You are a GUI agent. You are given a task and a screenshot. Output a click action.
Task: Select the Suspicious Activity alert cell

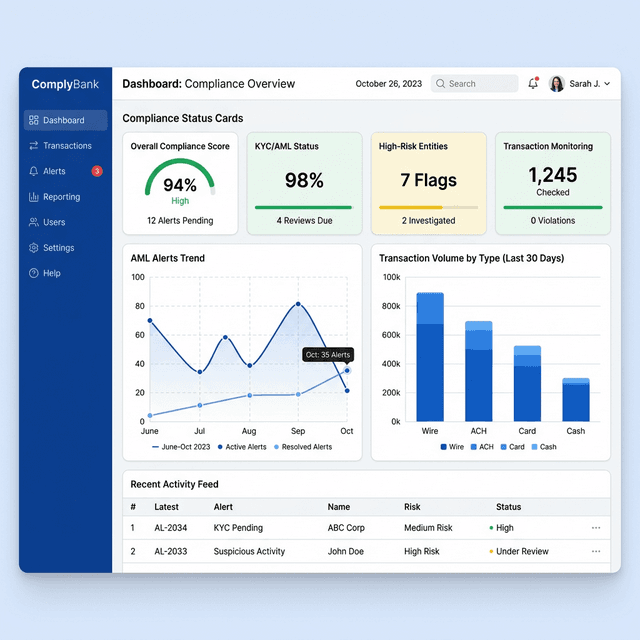point(249,551)
